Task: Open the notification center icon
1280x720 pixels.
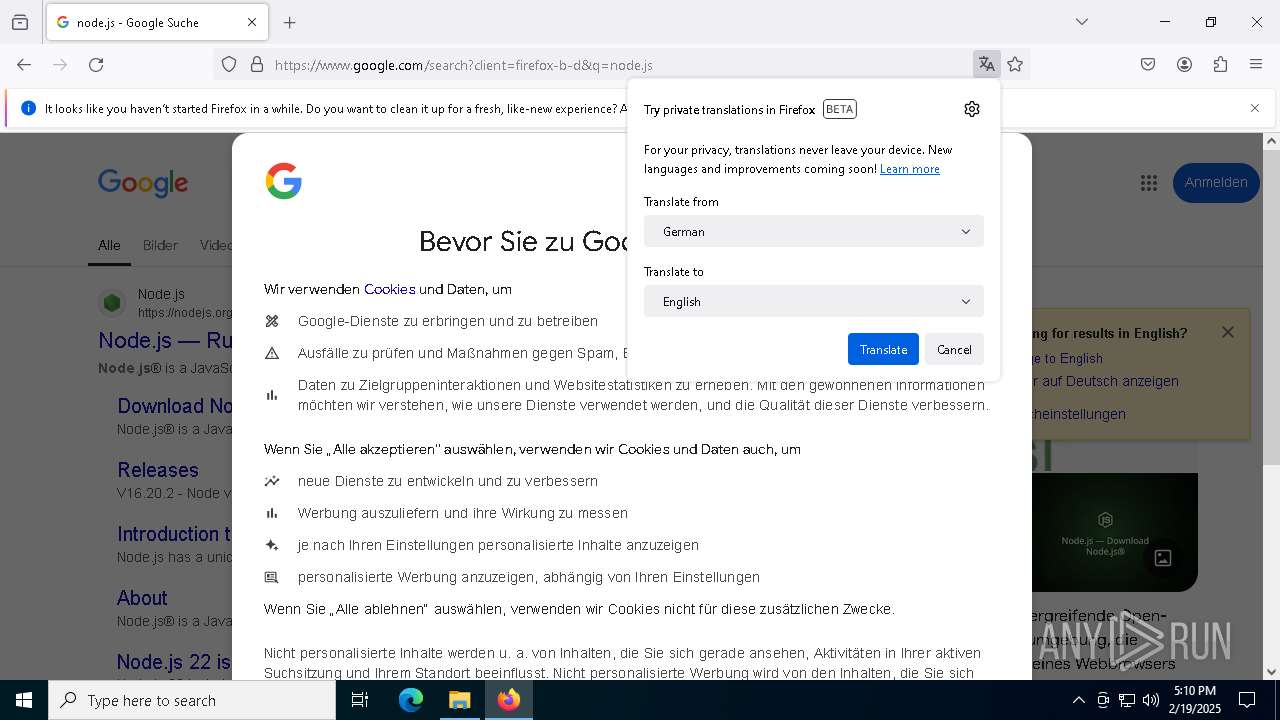Action: 1247,700
